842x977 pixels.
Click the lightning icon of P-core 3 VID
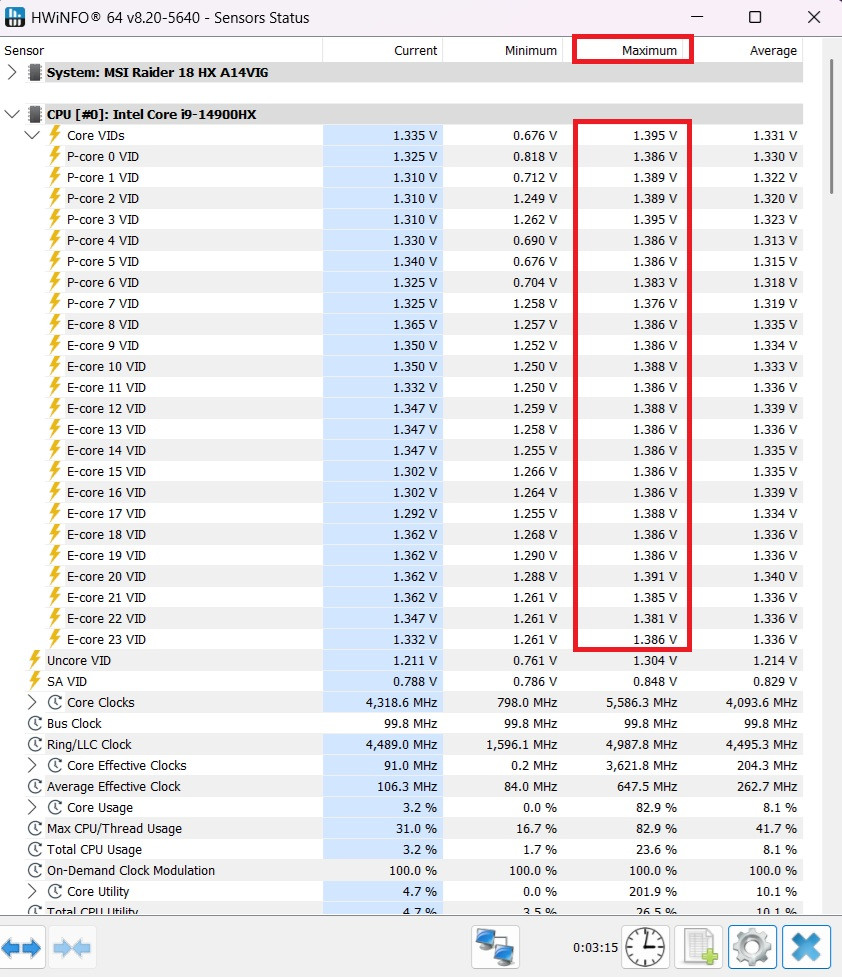tap(55, 219)
